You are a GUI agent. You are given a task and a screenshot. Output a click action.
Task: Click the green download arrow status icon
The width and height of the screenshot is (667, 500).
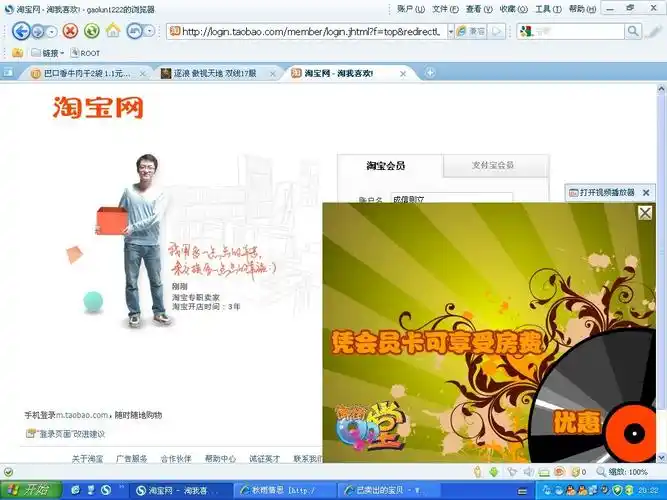tap(494, 472)
